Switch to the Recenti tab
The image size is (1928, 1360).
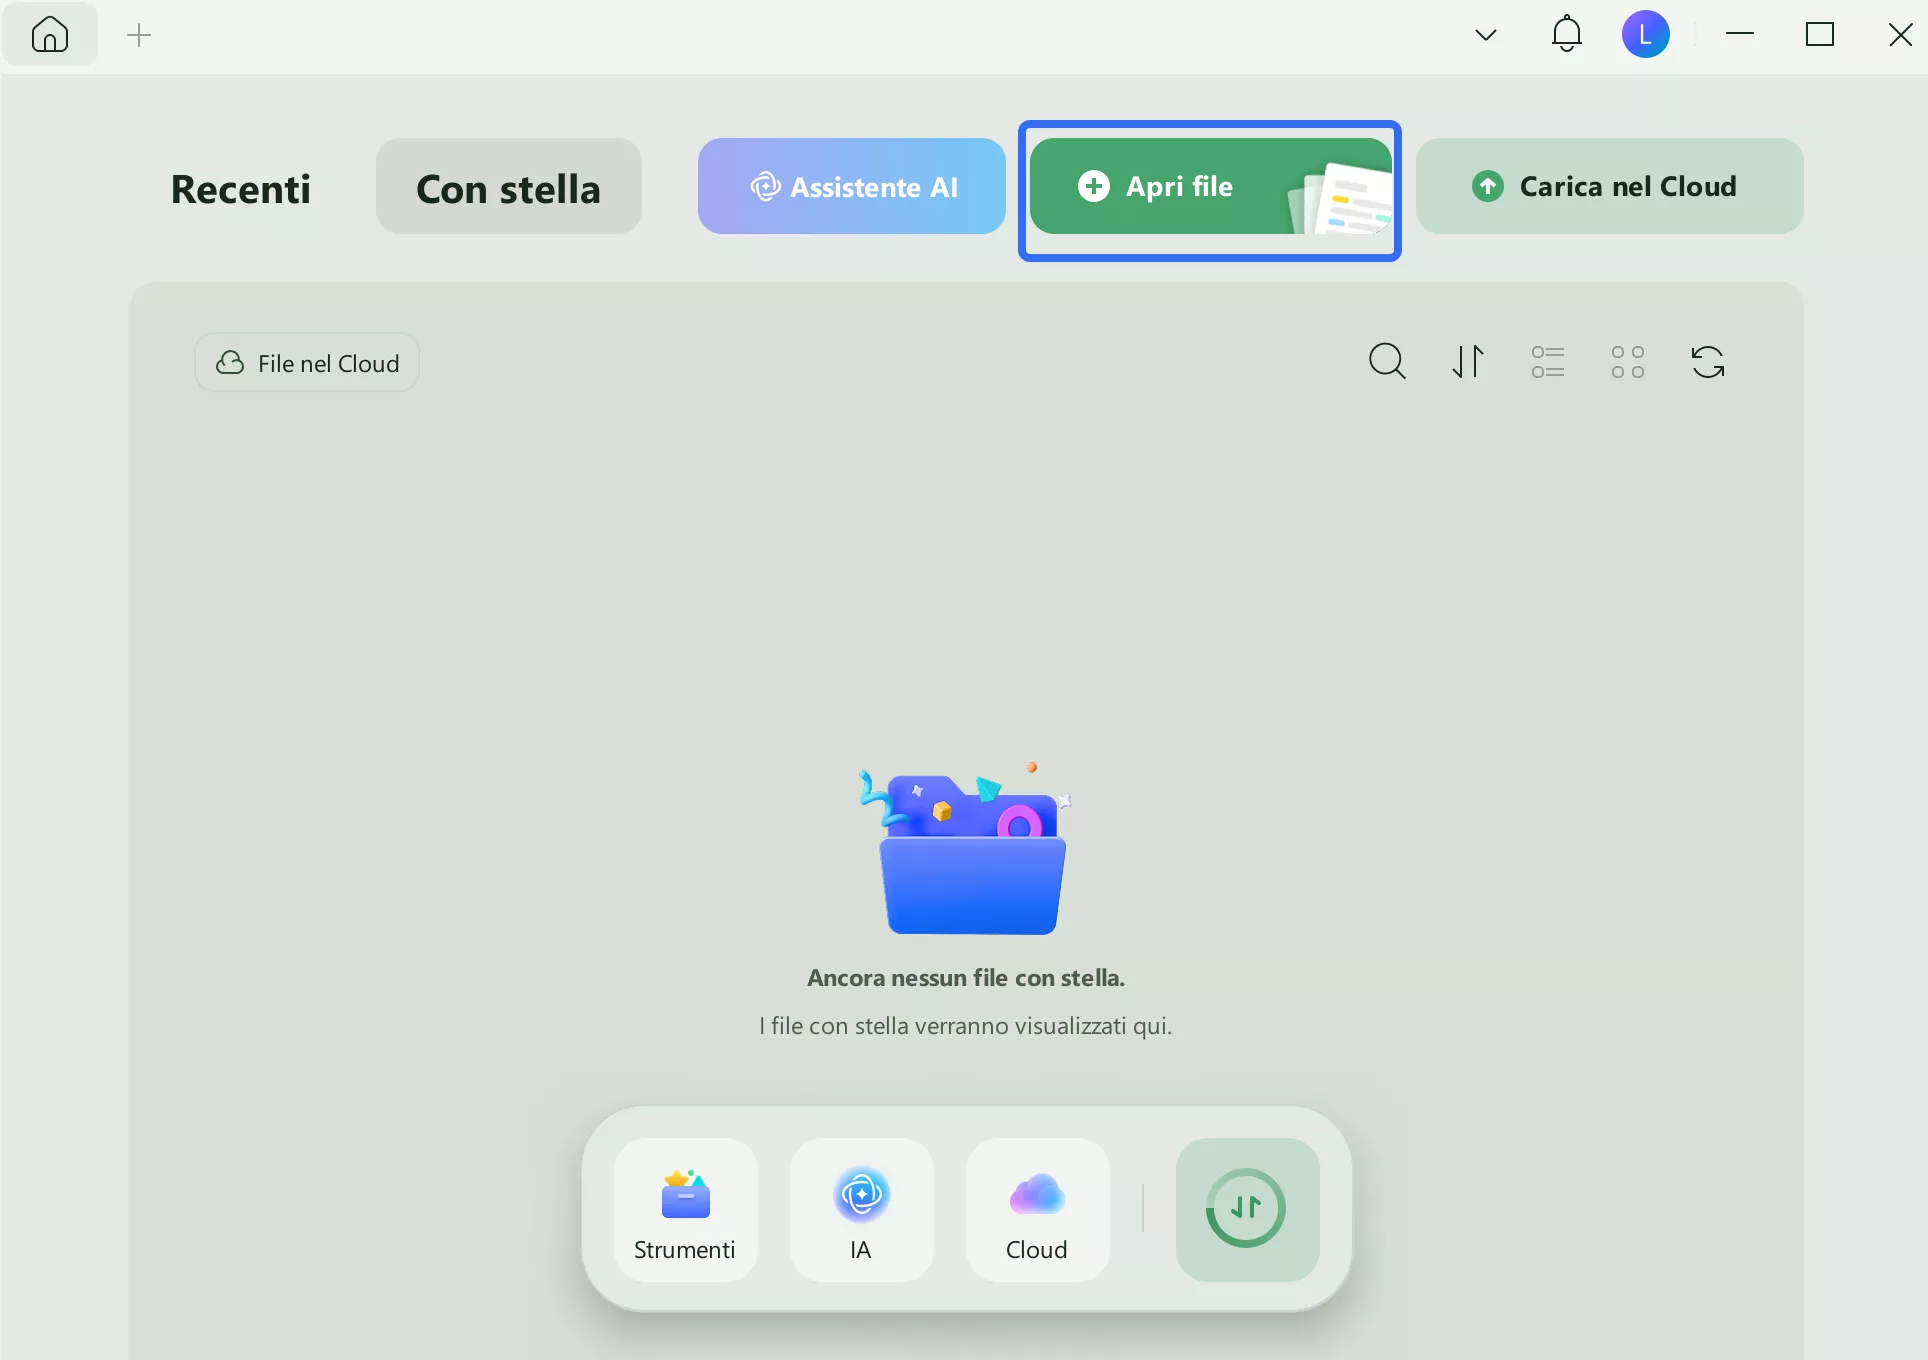240,188
